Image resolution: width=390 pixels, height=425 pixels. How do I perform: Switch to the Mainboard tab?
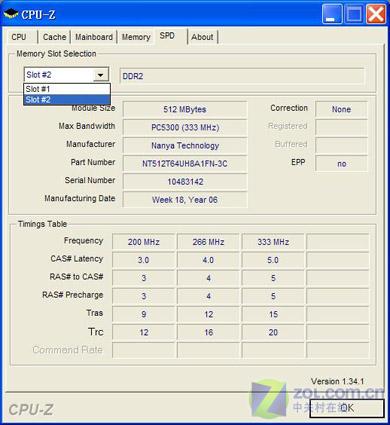tap(94, 37)
